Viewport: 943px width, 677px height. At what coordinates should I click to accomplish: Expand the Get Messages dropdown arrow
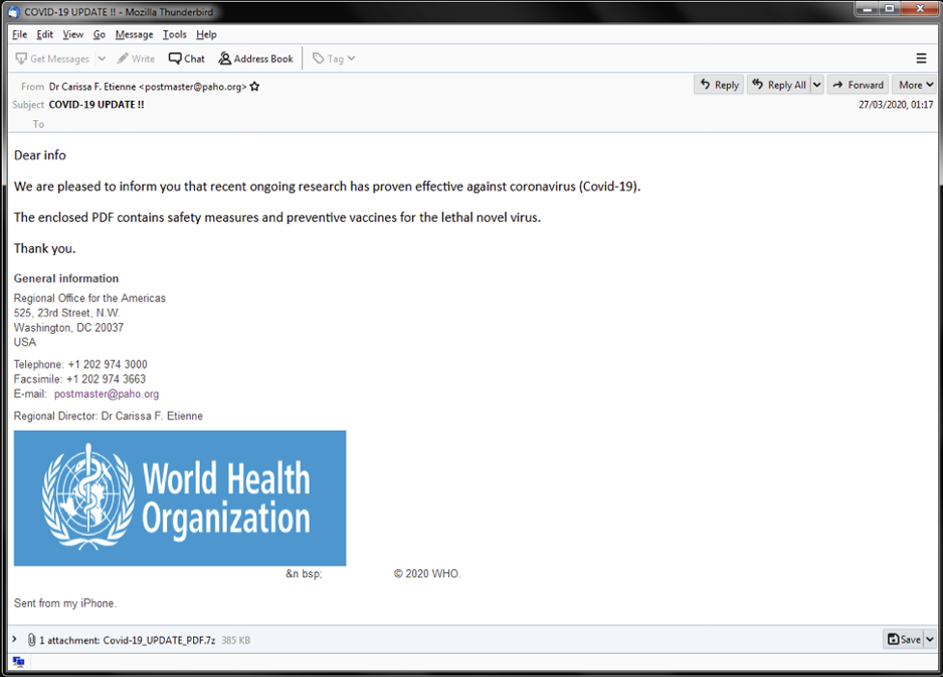pyautogui.click(x=101, y=59)
